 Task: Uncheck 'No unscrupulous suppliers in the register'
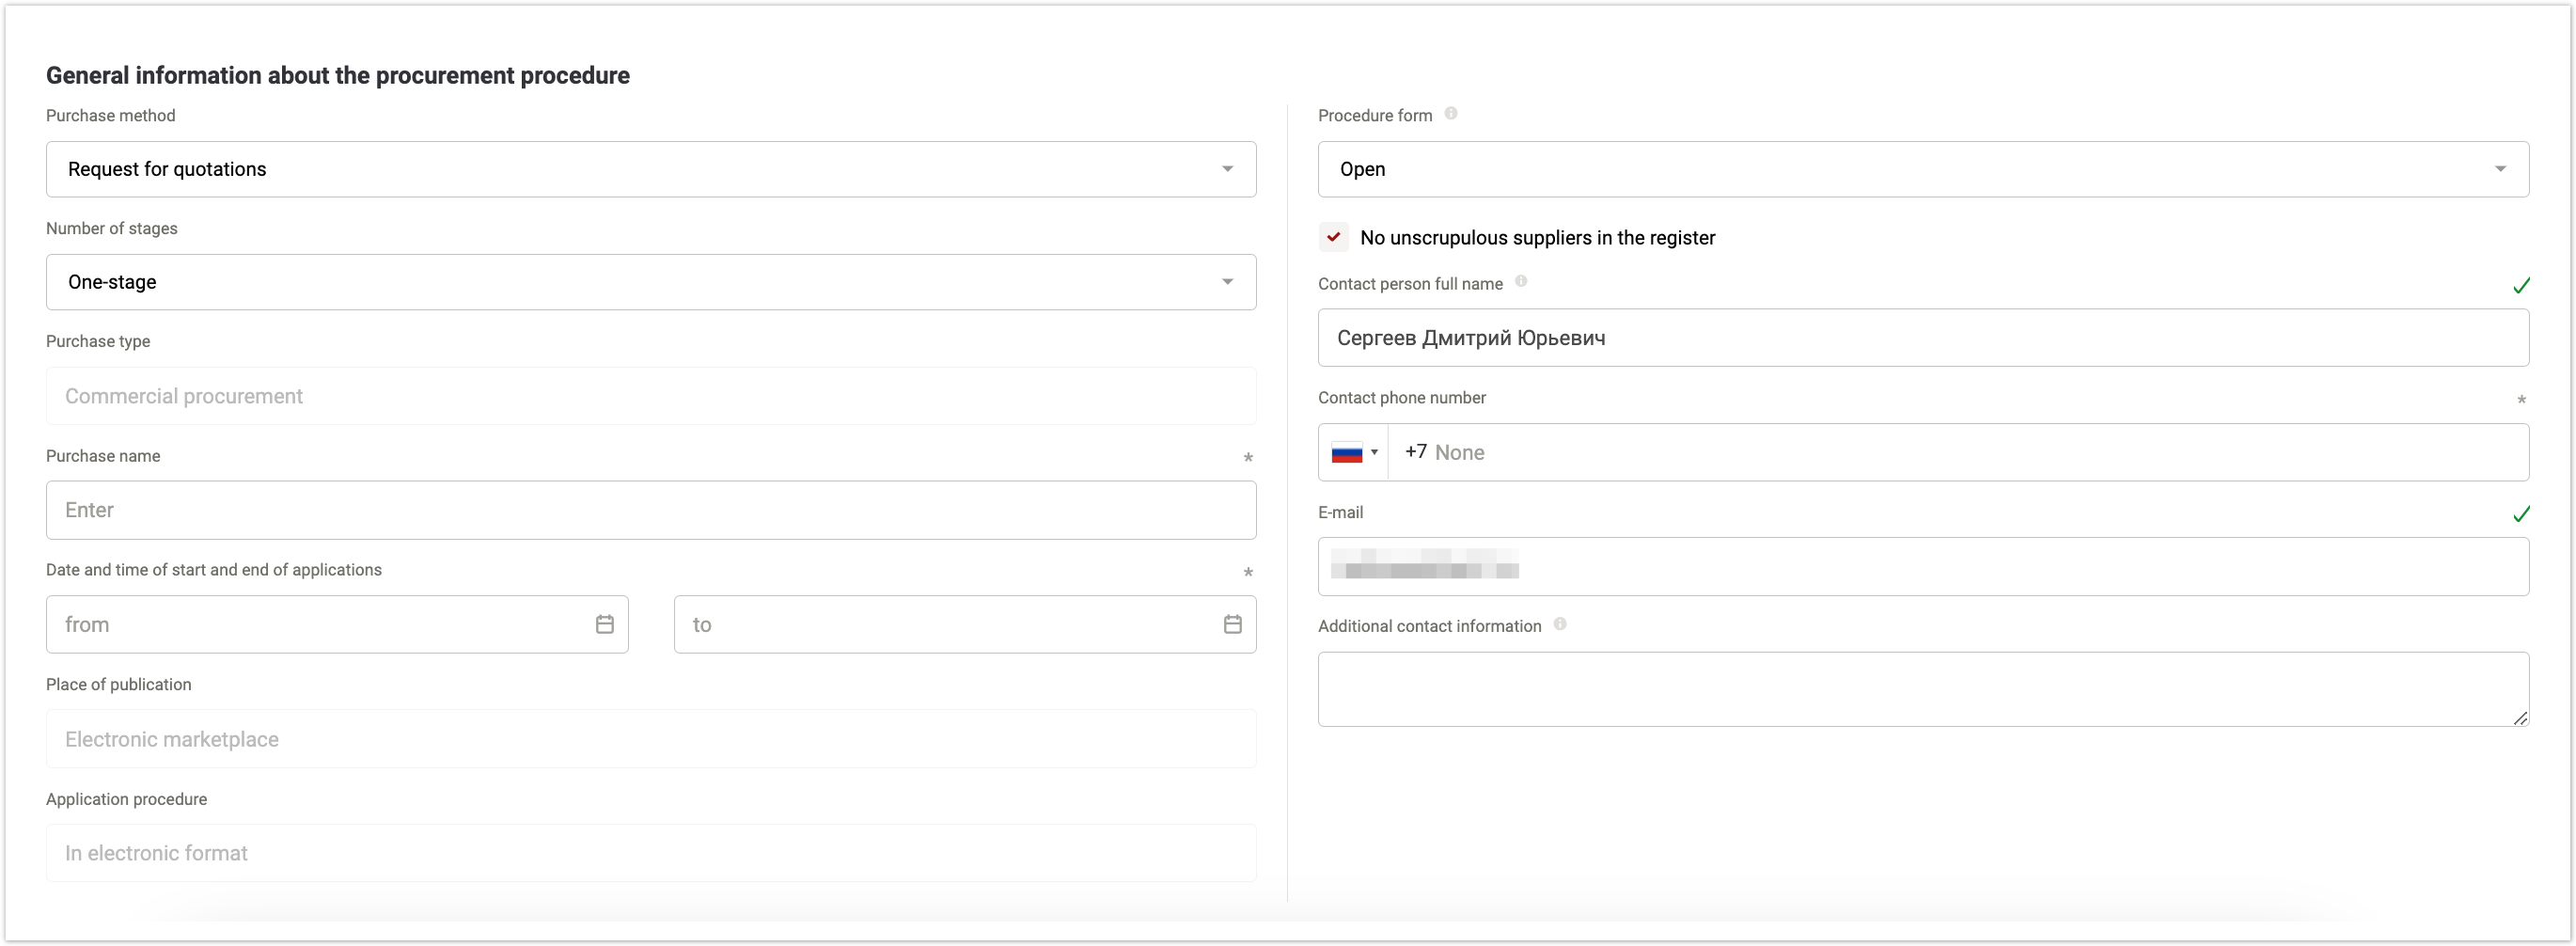[x=1333, y=237]
